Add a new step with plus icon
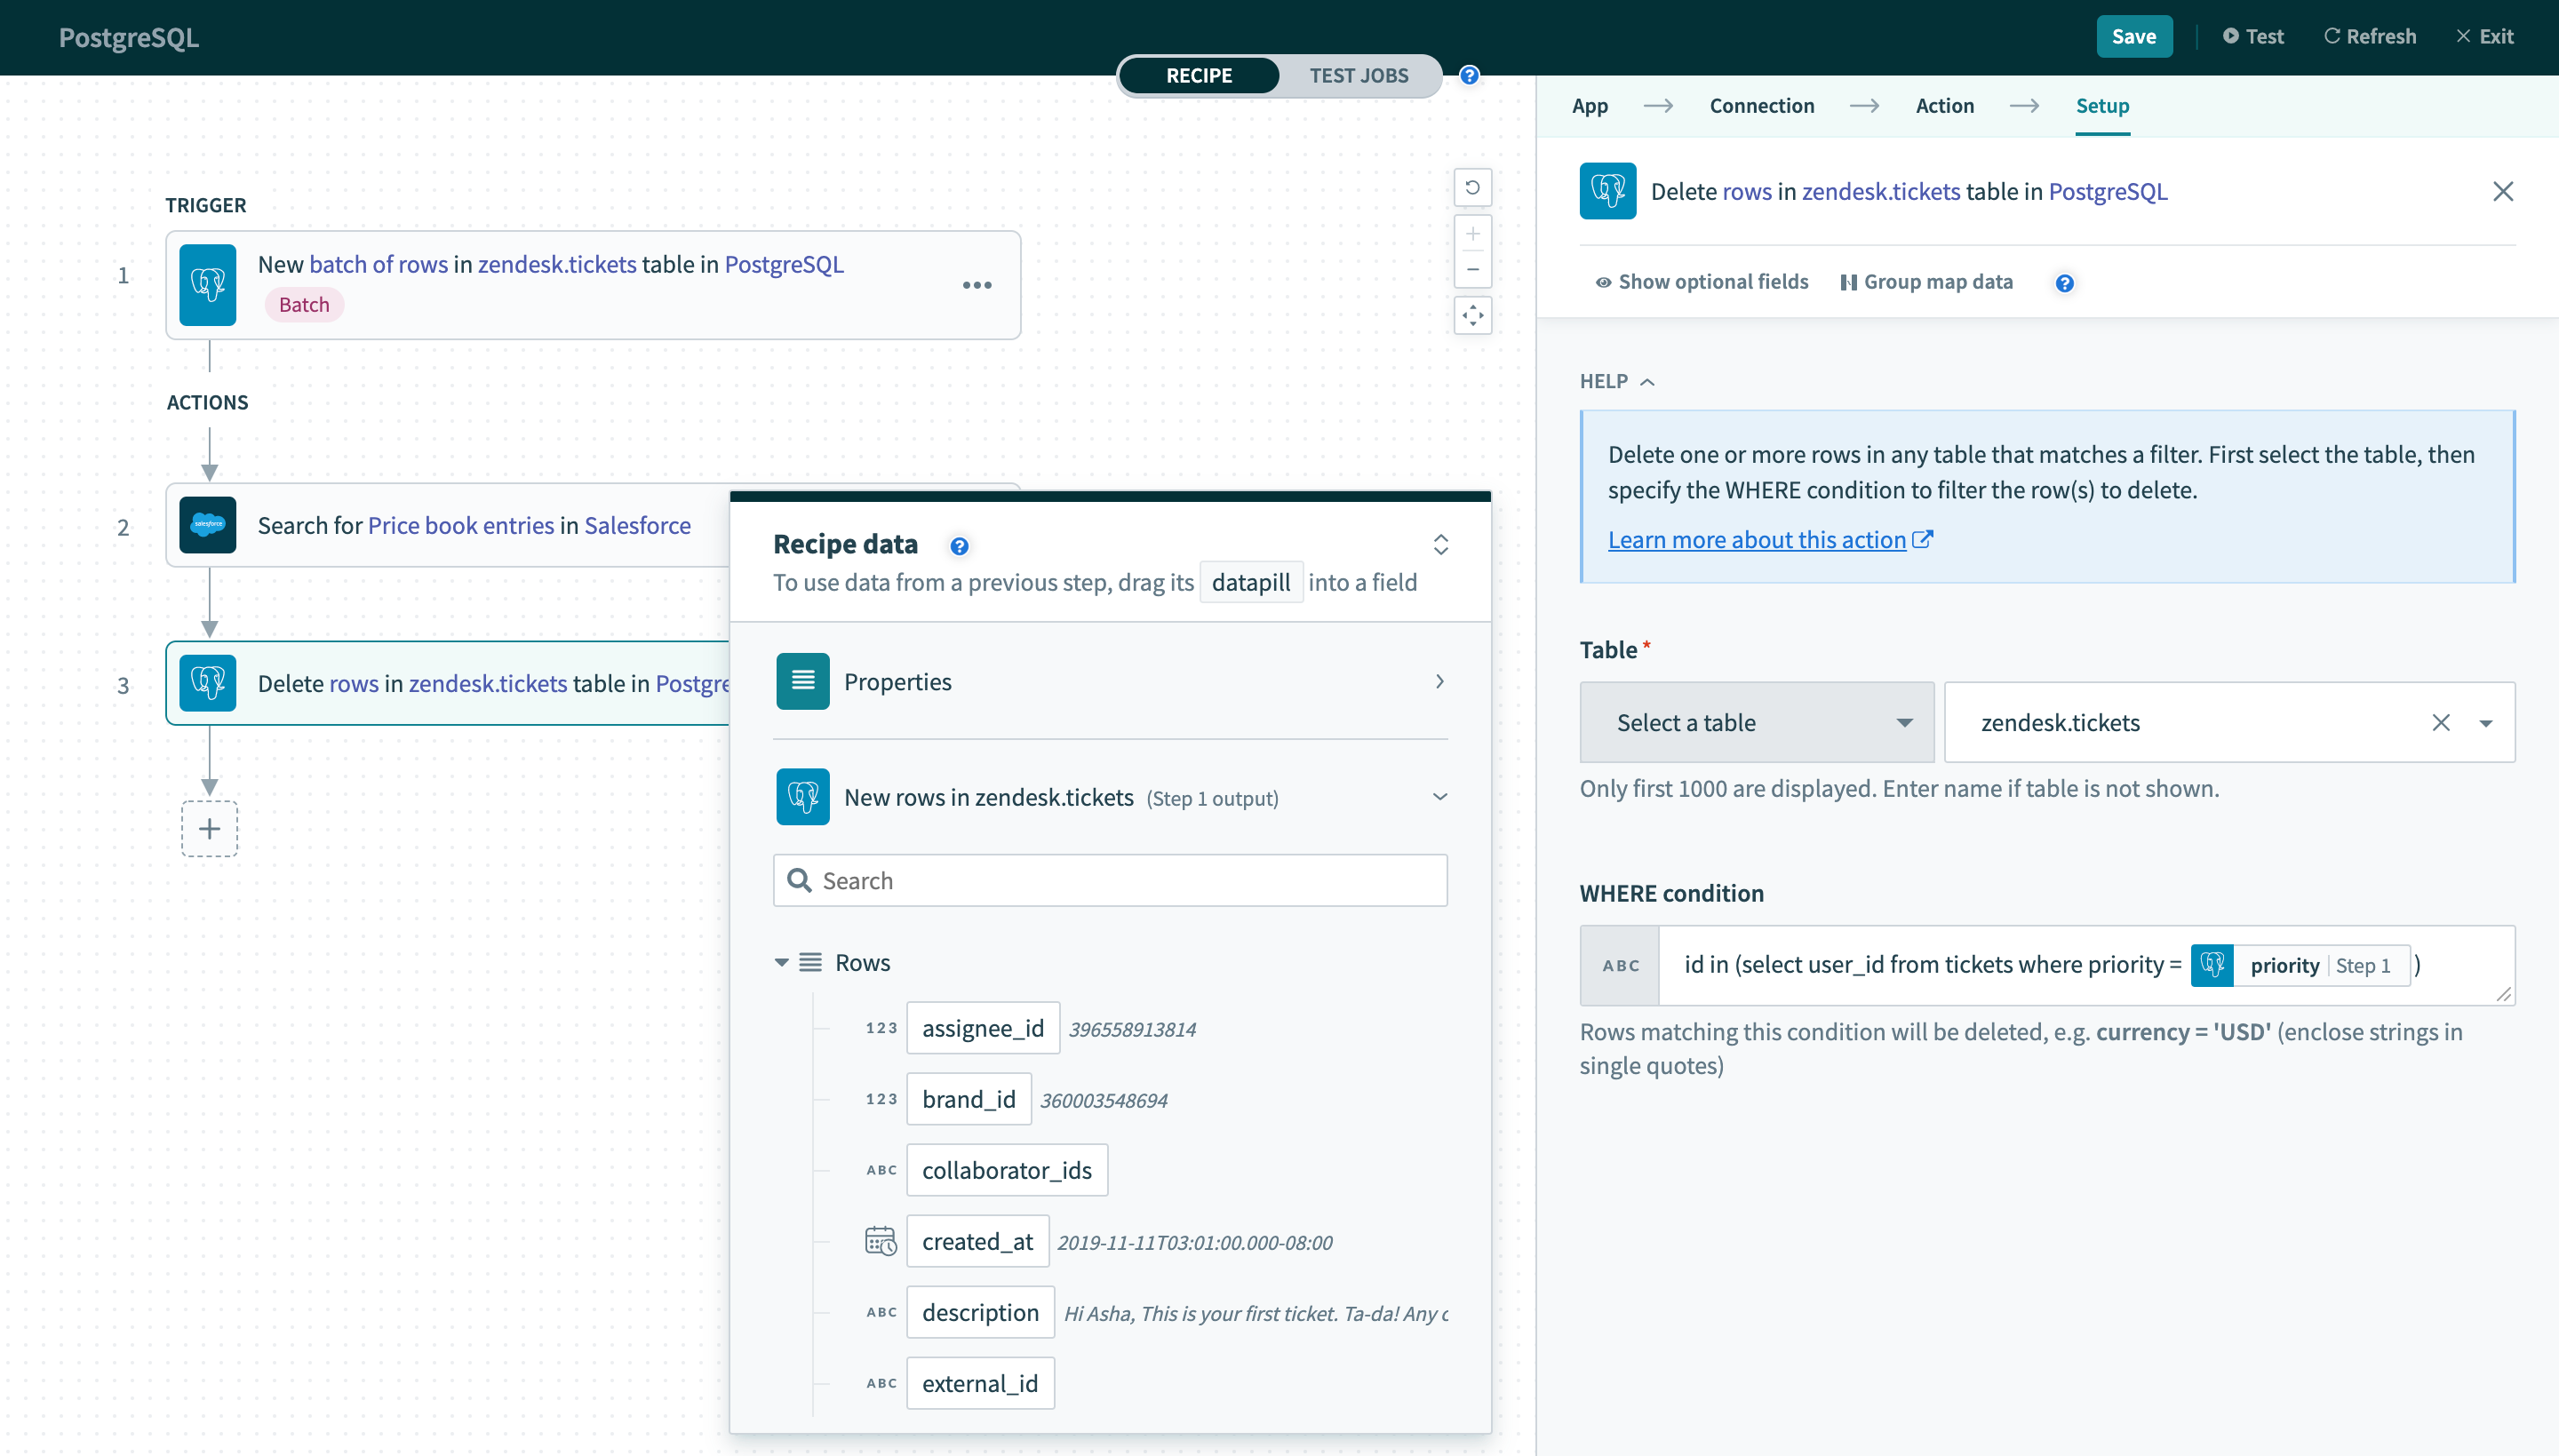This screenshot has width=2559, height=1456. (209, 828)
